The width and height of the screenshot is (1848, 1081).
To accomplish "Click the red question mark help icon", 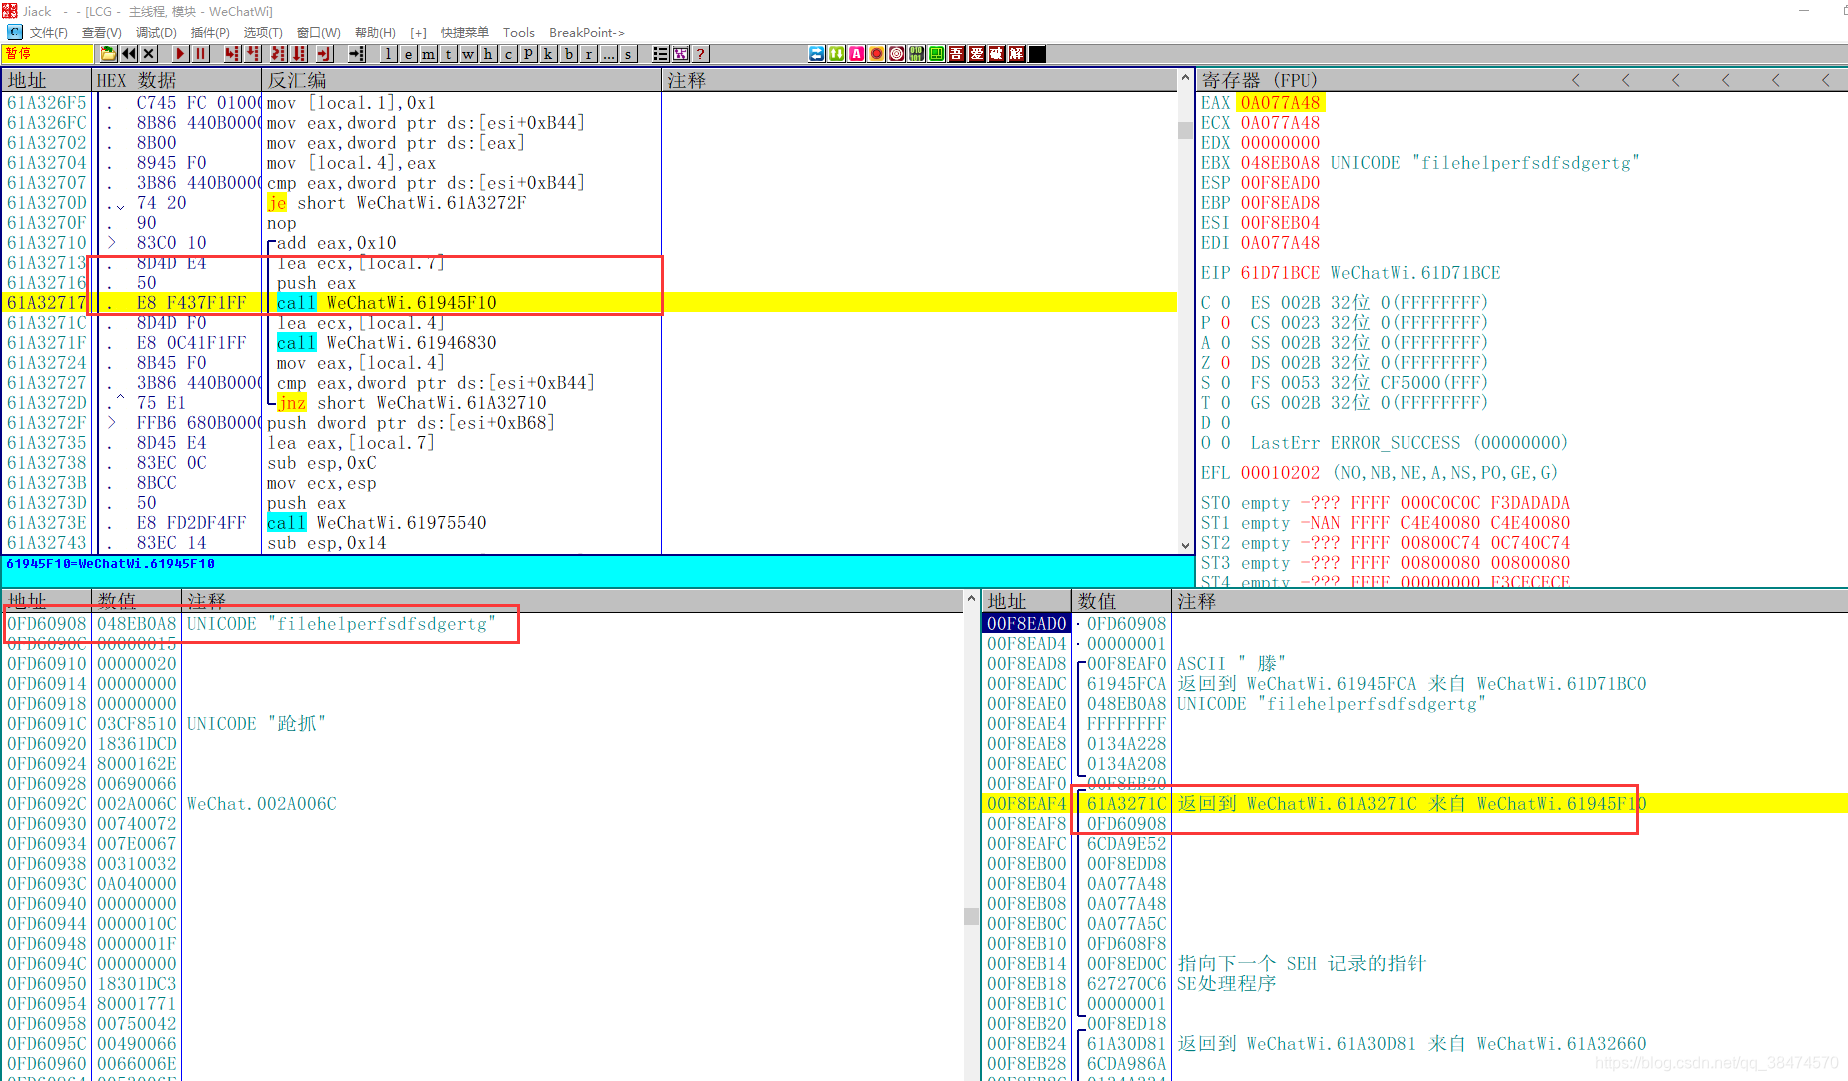I will point(701,54).
